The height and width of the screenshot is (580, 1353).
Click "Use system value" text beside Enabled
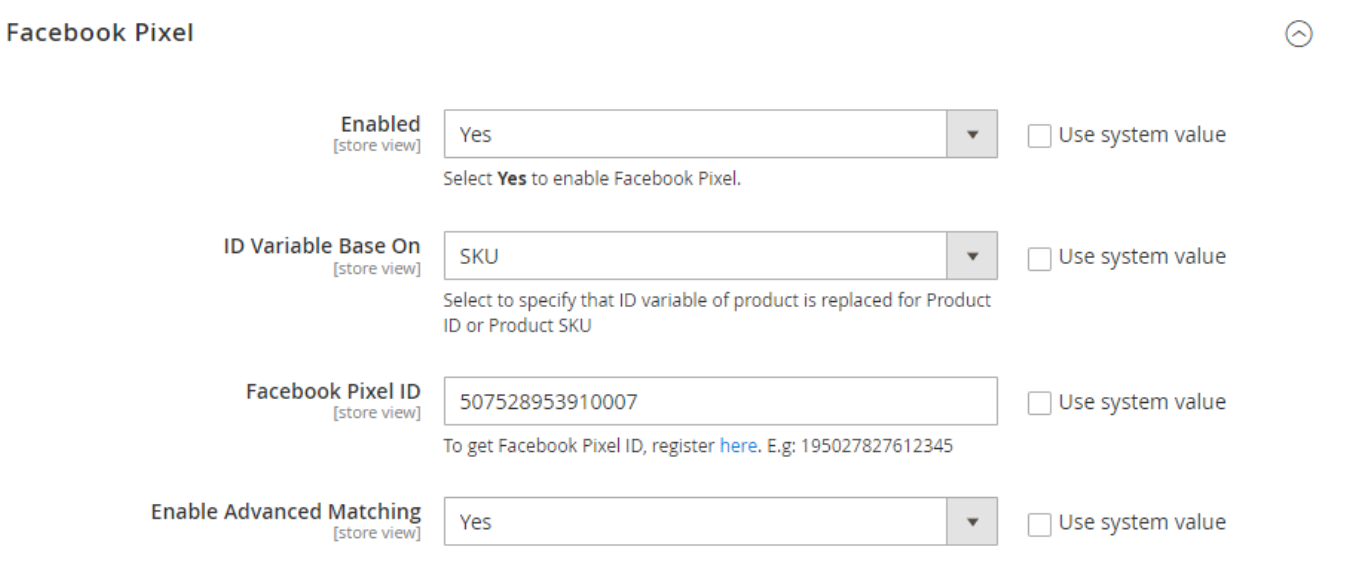point(1142,135)
